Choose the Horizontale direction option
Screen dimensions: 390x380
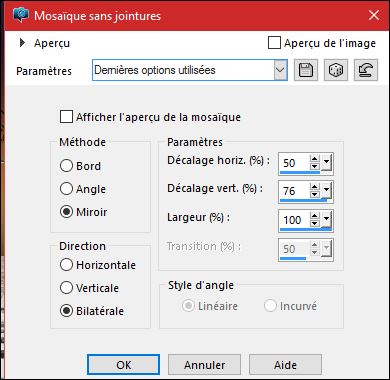66,265
